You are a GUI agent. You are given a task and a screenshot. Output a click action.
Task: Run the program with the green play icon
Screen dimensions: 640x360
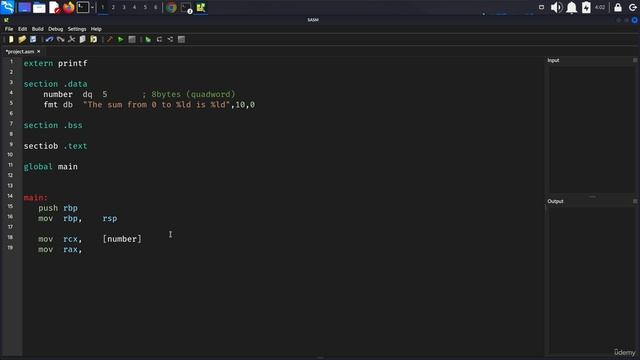pyautogui.click(x=120, y=39)
